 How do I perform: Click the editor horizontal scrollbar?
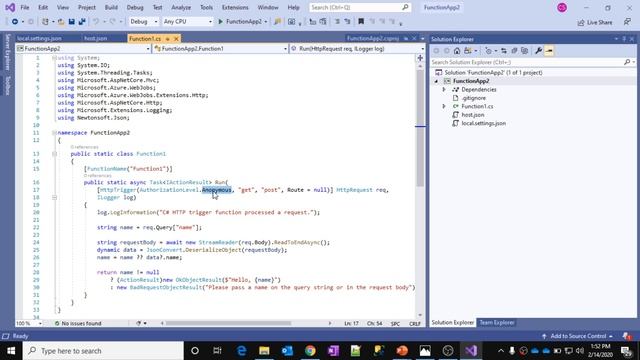pos(228,323)
